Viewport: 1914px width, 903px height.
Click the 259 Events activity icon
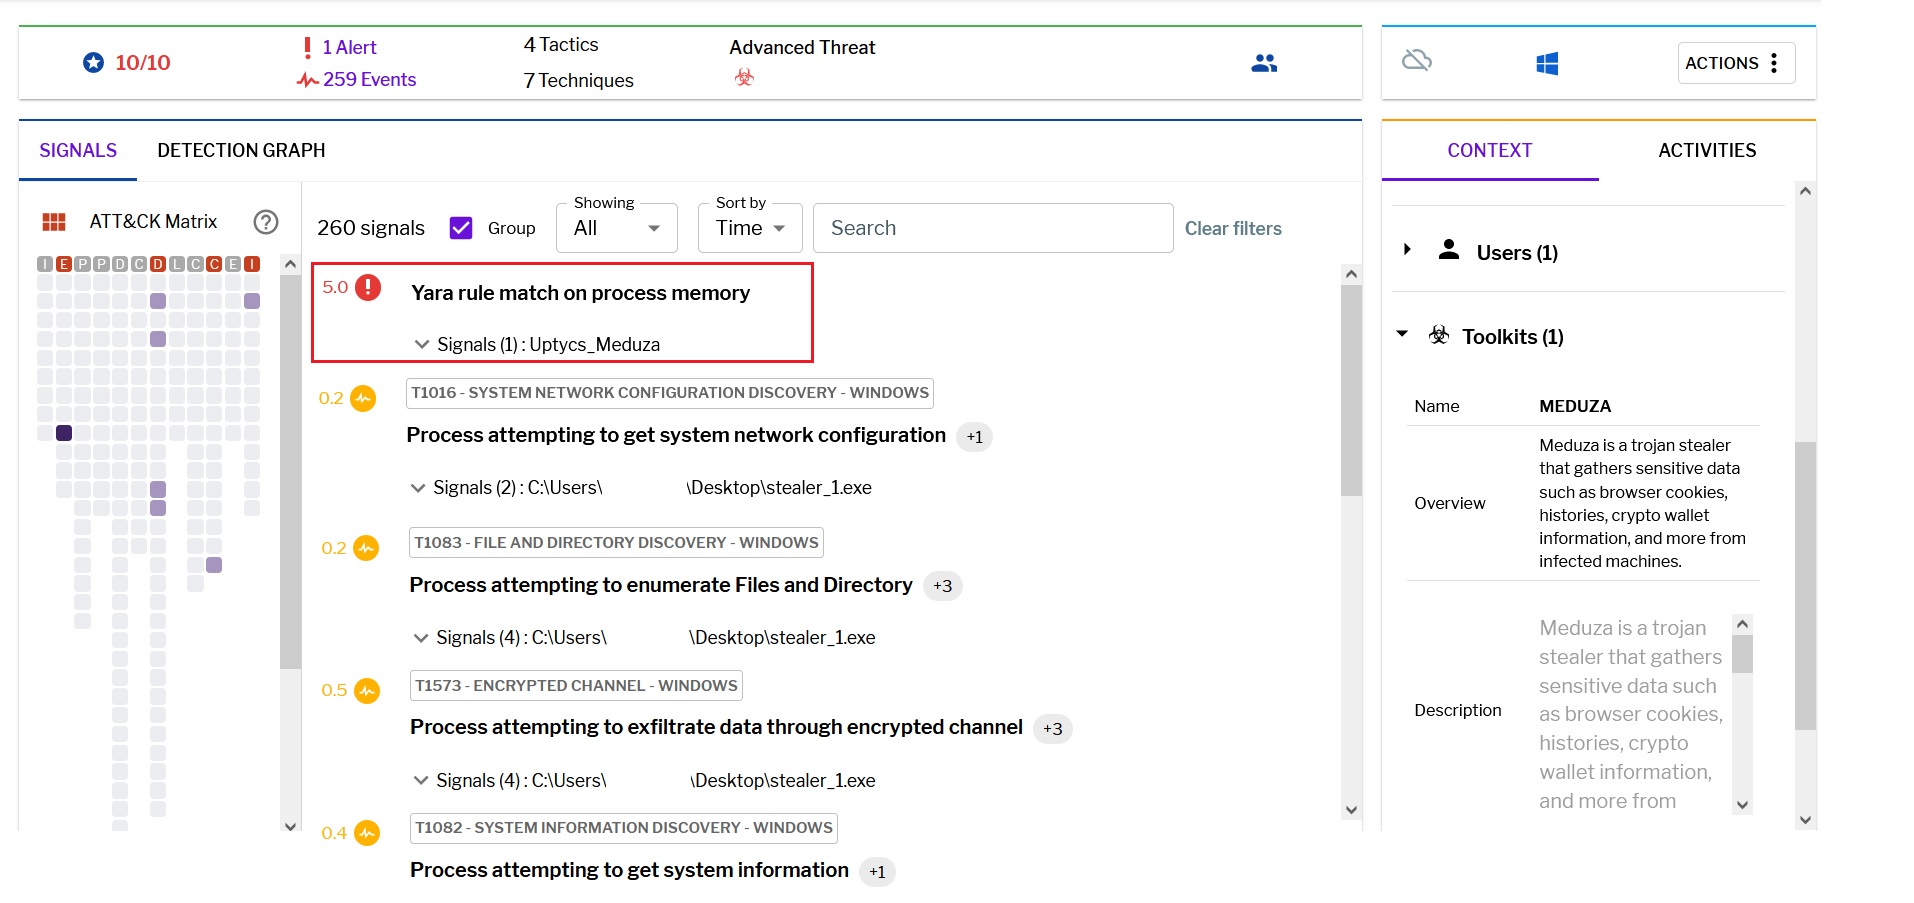(x=306, y=79)
